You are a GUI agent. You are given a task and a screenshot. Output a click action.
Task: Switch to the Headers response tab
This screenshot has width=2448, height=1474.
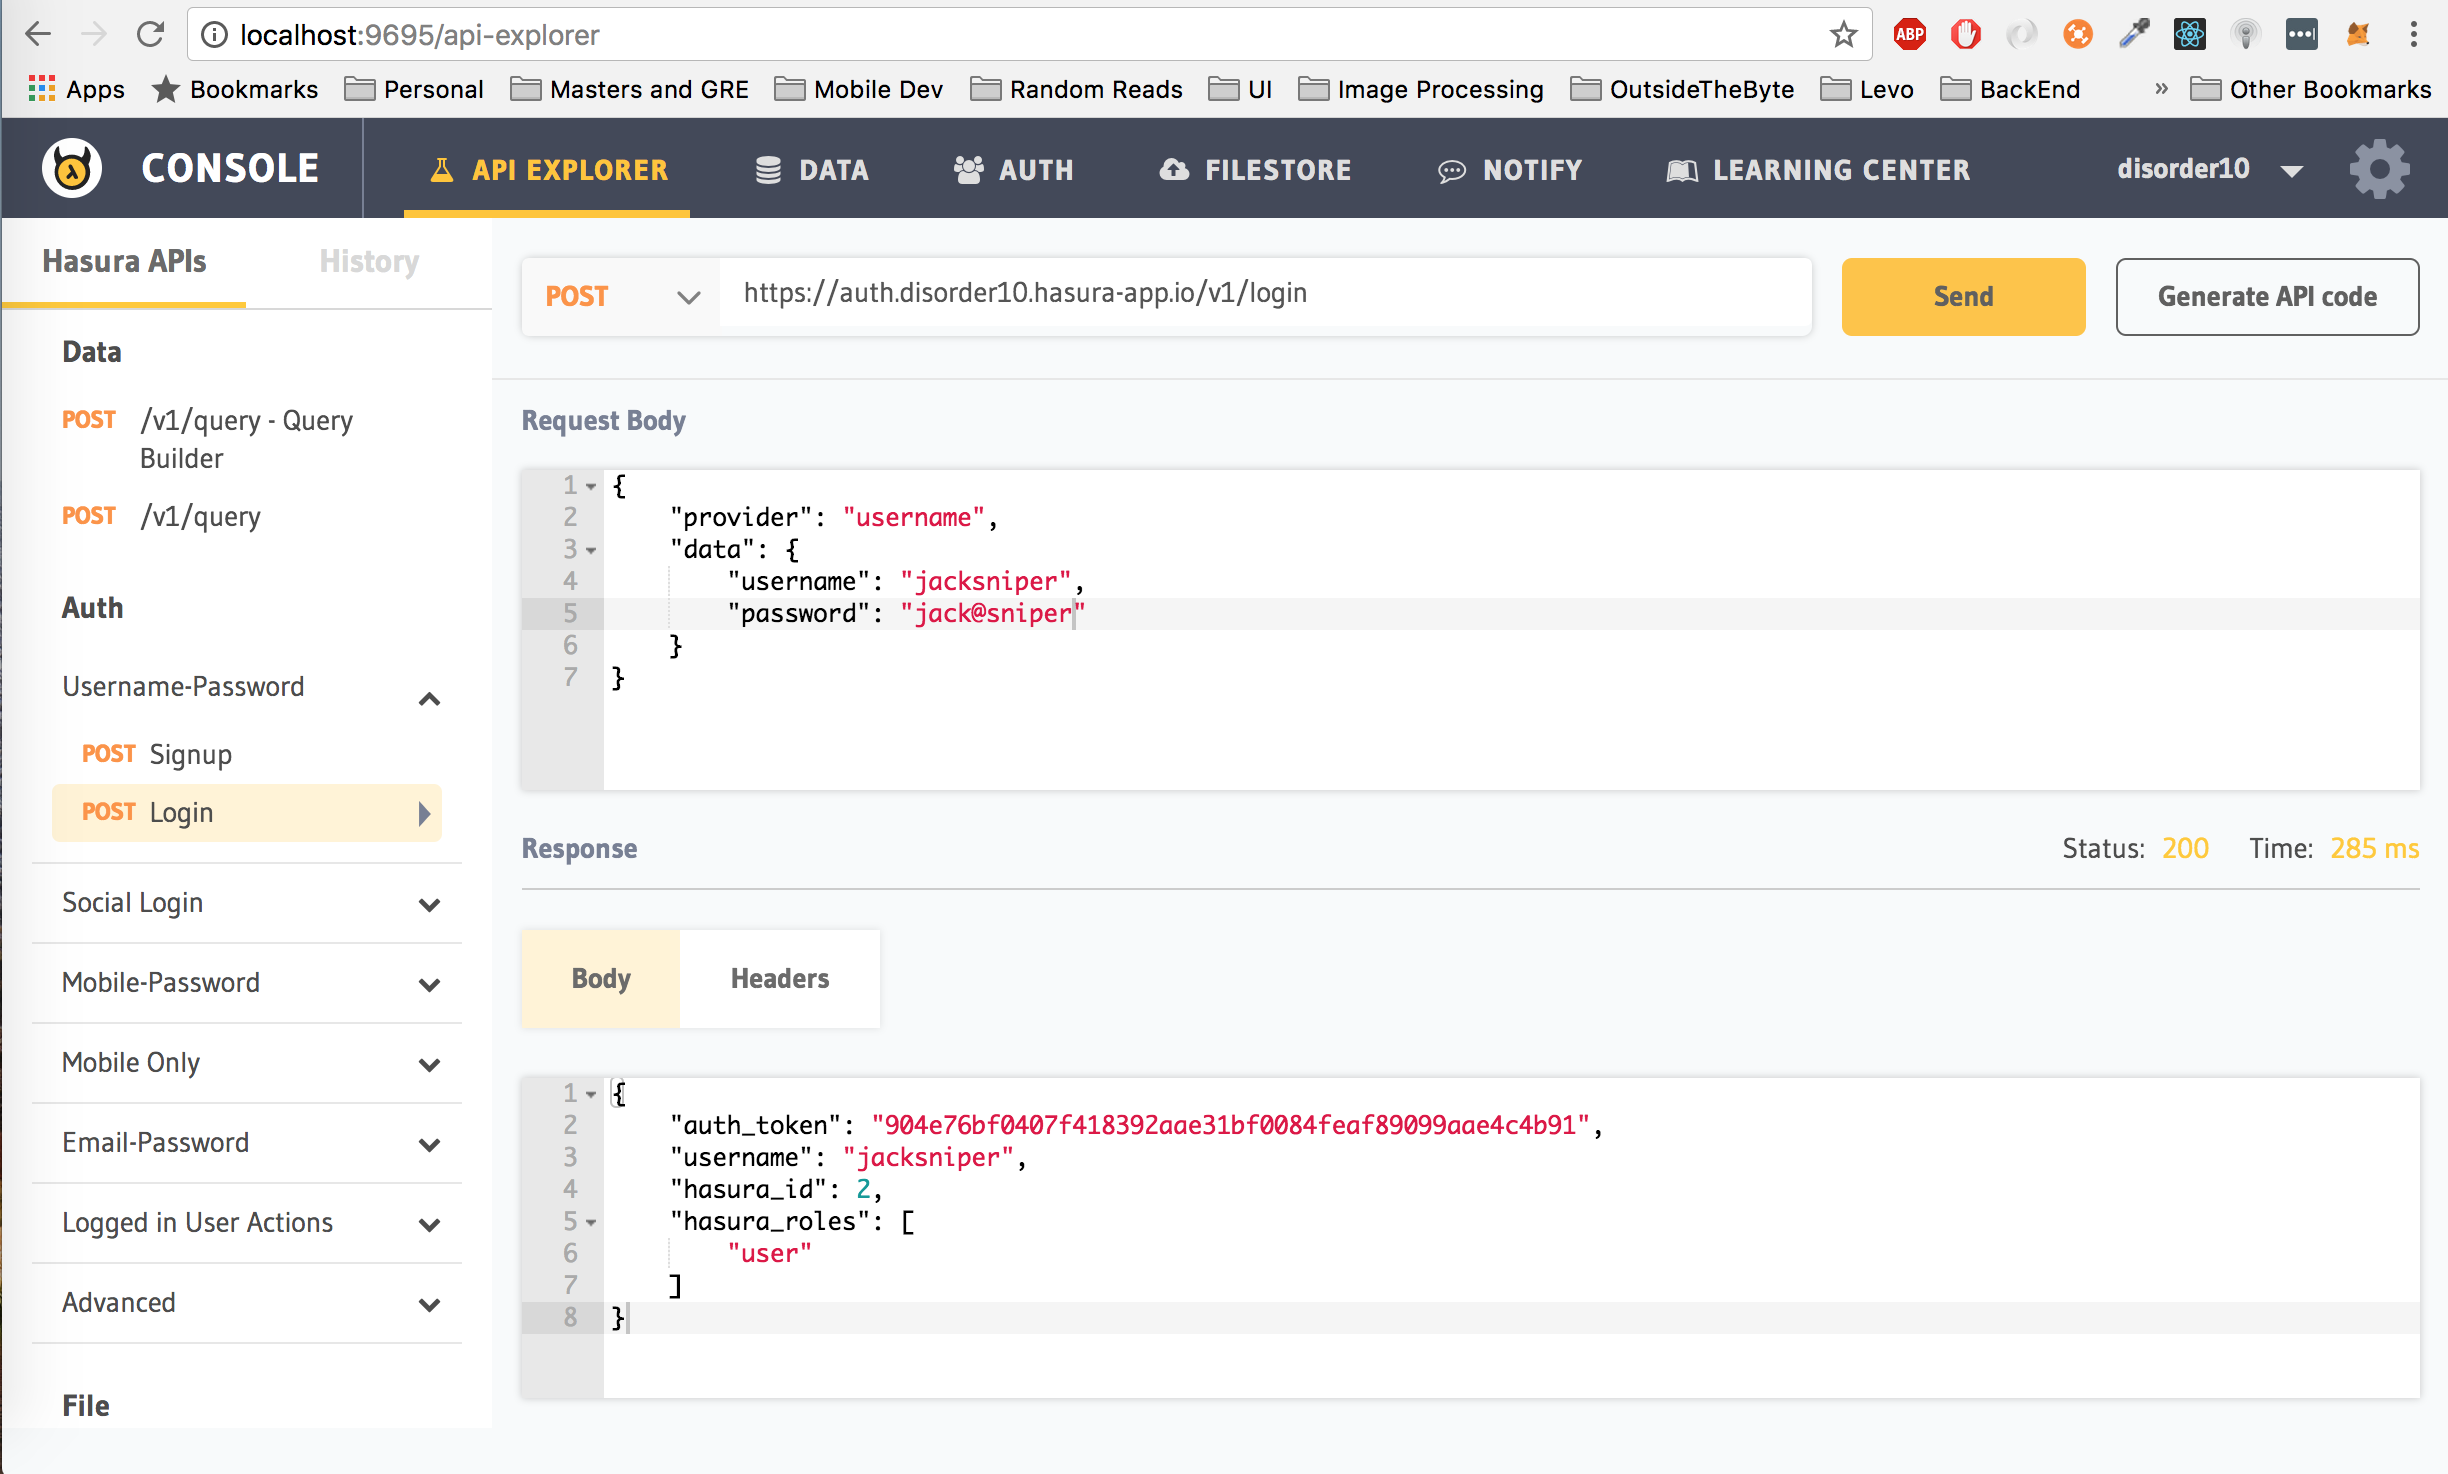(779, 979)
